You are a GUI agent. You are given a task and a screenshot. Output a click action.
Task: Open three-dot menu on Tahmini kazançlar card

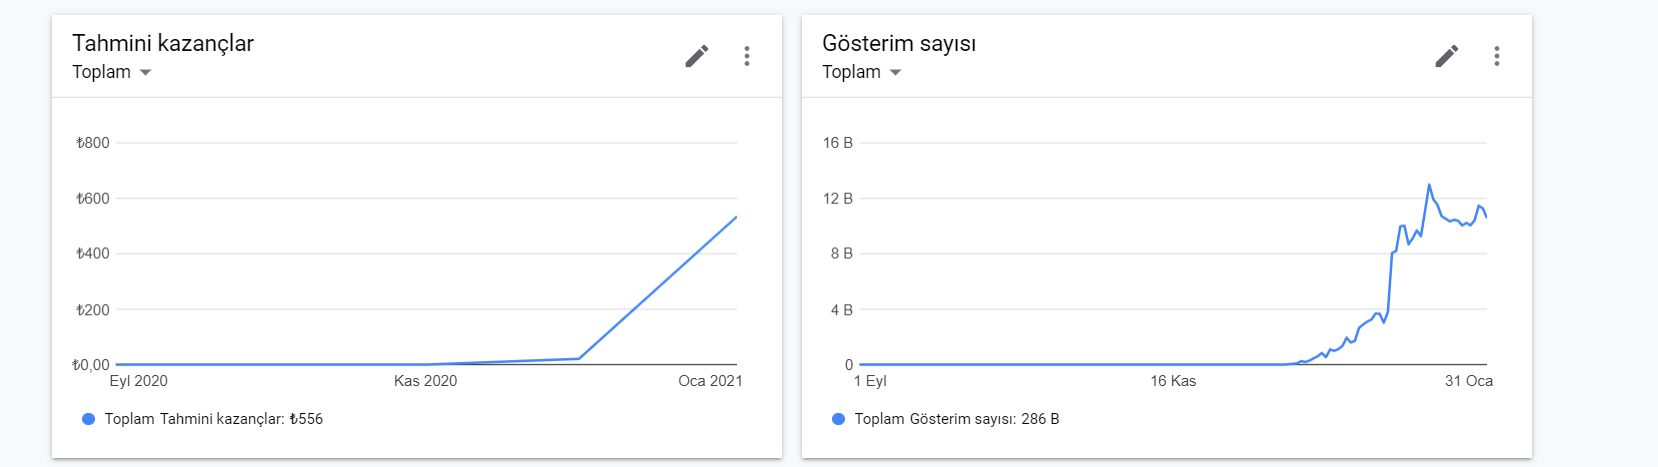coord(747,56)
